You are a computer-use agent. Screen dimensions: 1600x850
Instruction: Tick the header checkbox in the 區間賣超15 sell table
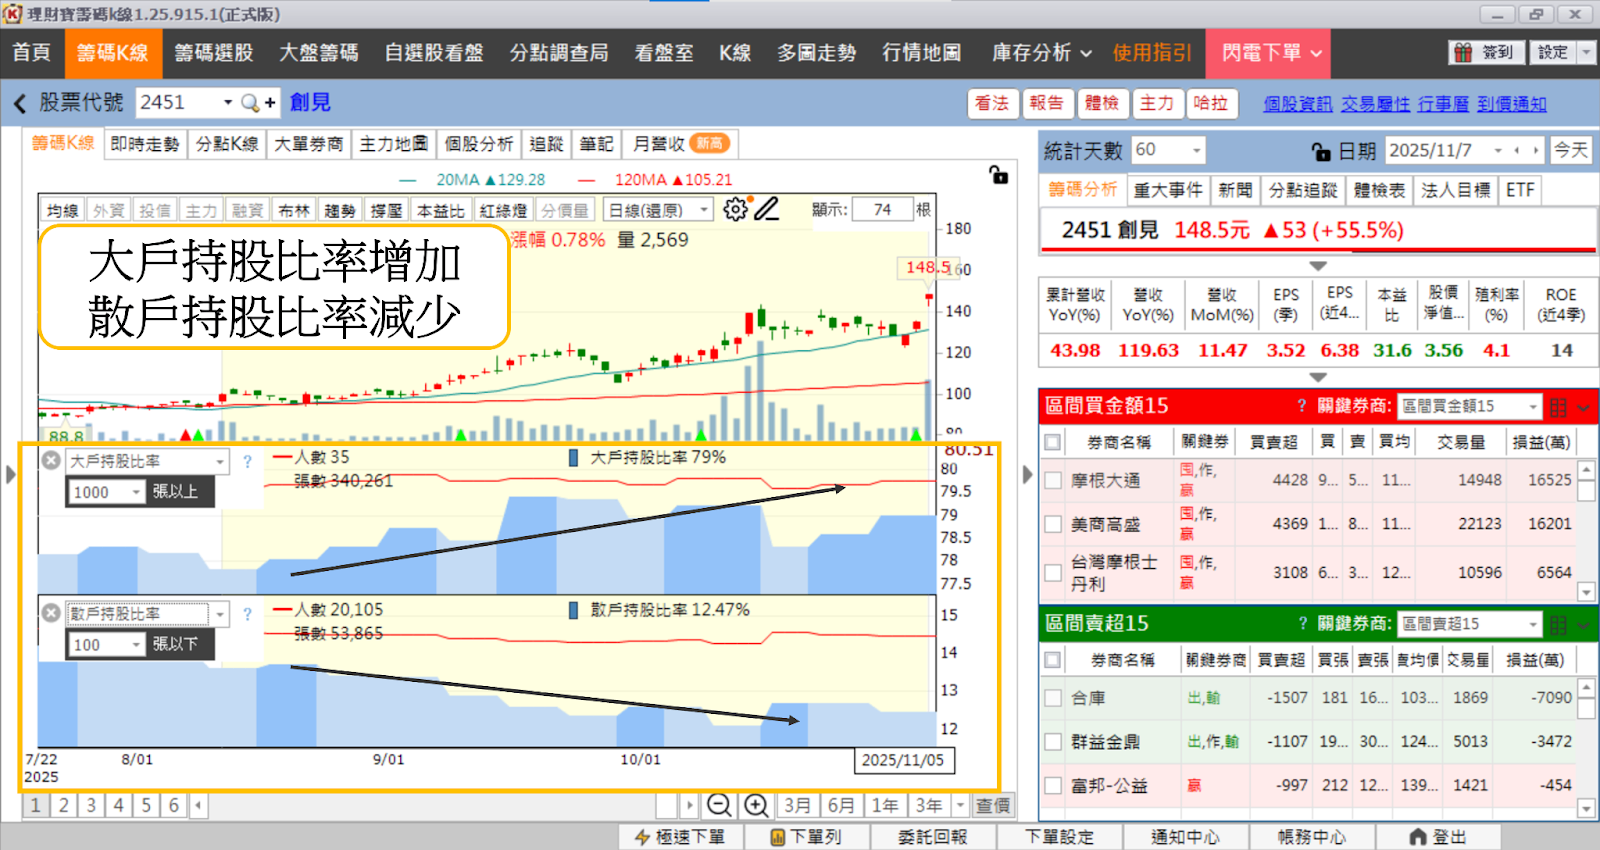[x=1052, y=660]
